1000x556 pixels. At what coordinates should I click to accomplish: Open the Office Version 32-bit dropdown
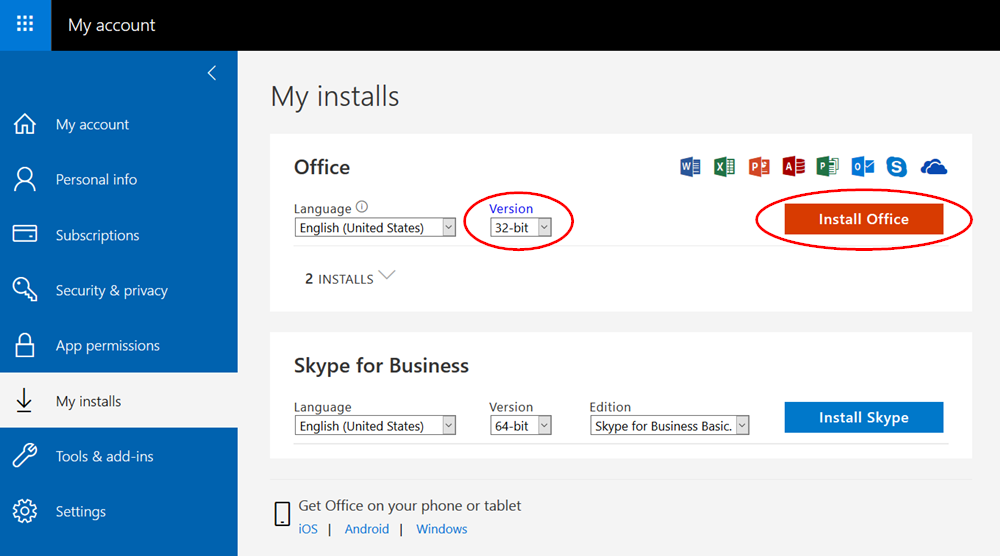[x=520, y=228]
